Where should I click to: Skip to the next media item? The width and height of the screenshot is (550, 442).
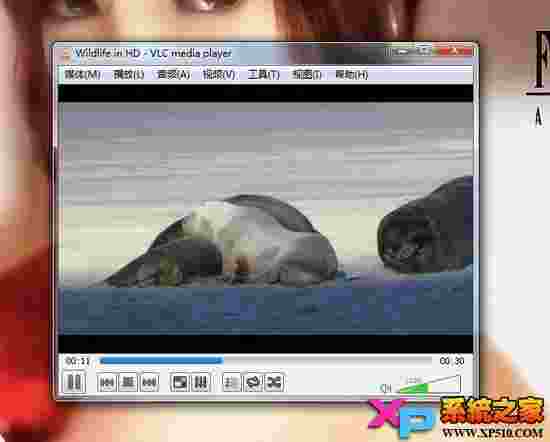tap(149, 382)
